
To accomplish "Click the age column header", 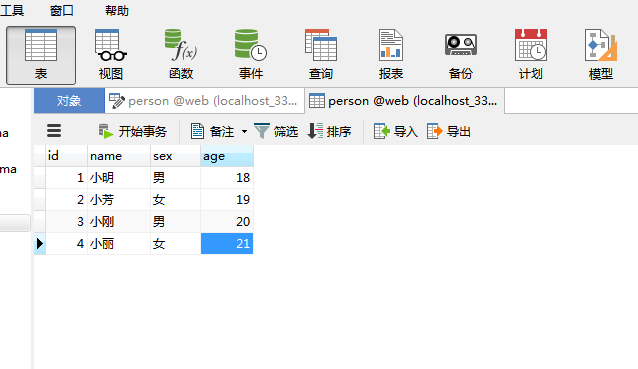I will coord(227,156).
